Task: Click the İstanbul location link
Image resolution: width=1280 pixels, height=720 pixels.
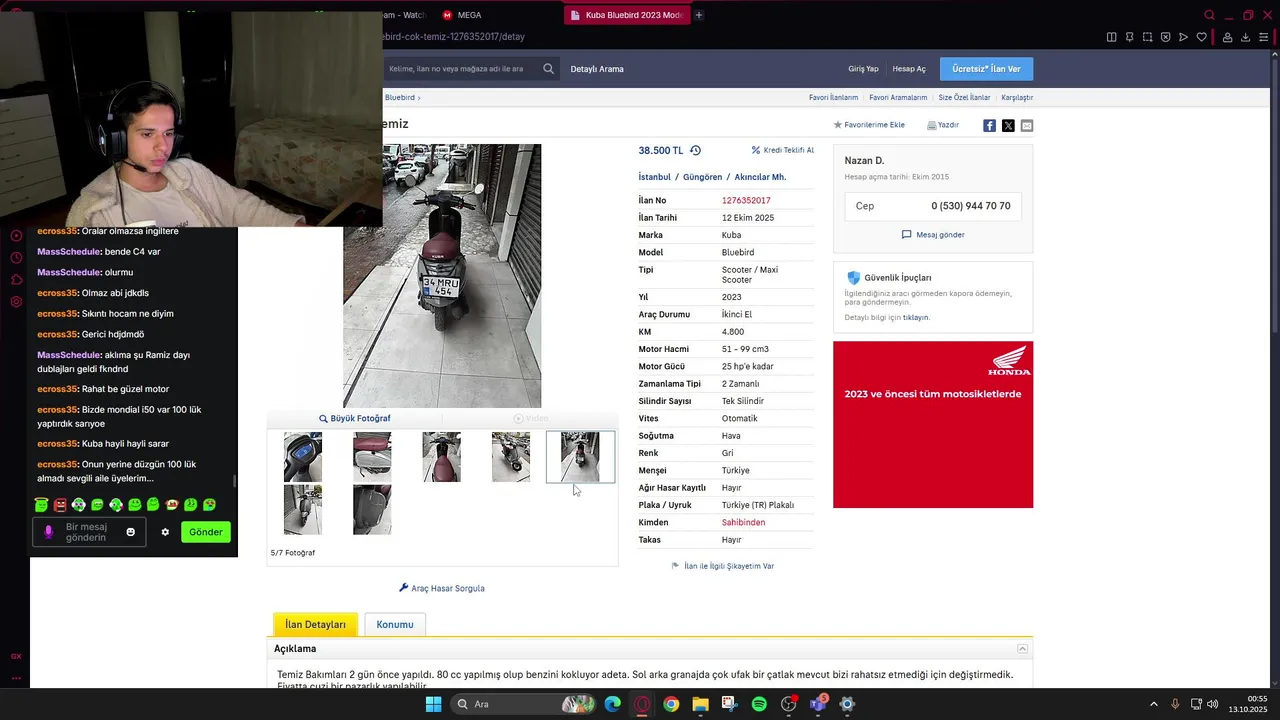Action: click(x=655, y=177)
